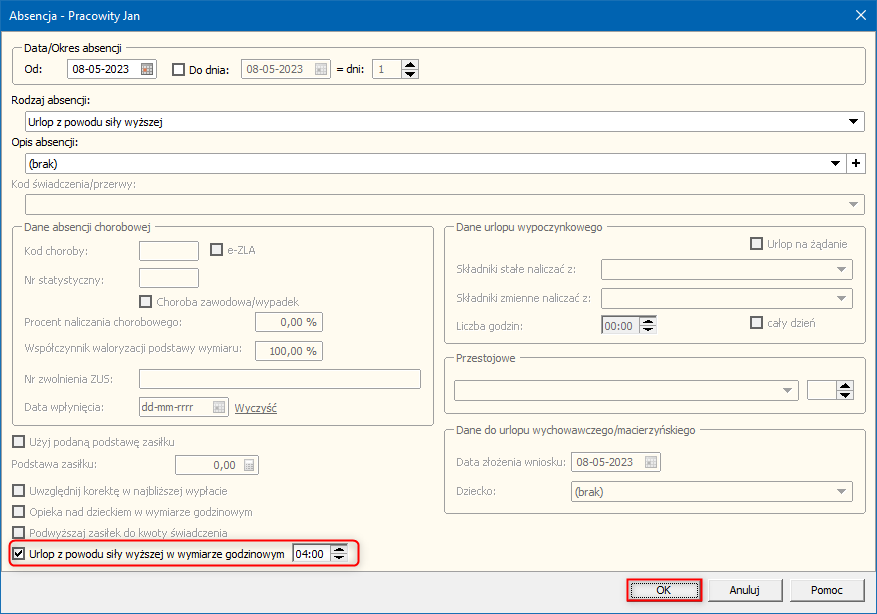Click the Anuluj button
The width and height of the screenshot is (877, 614).
tap(745, 590)
